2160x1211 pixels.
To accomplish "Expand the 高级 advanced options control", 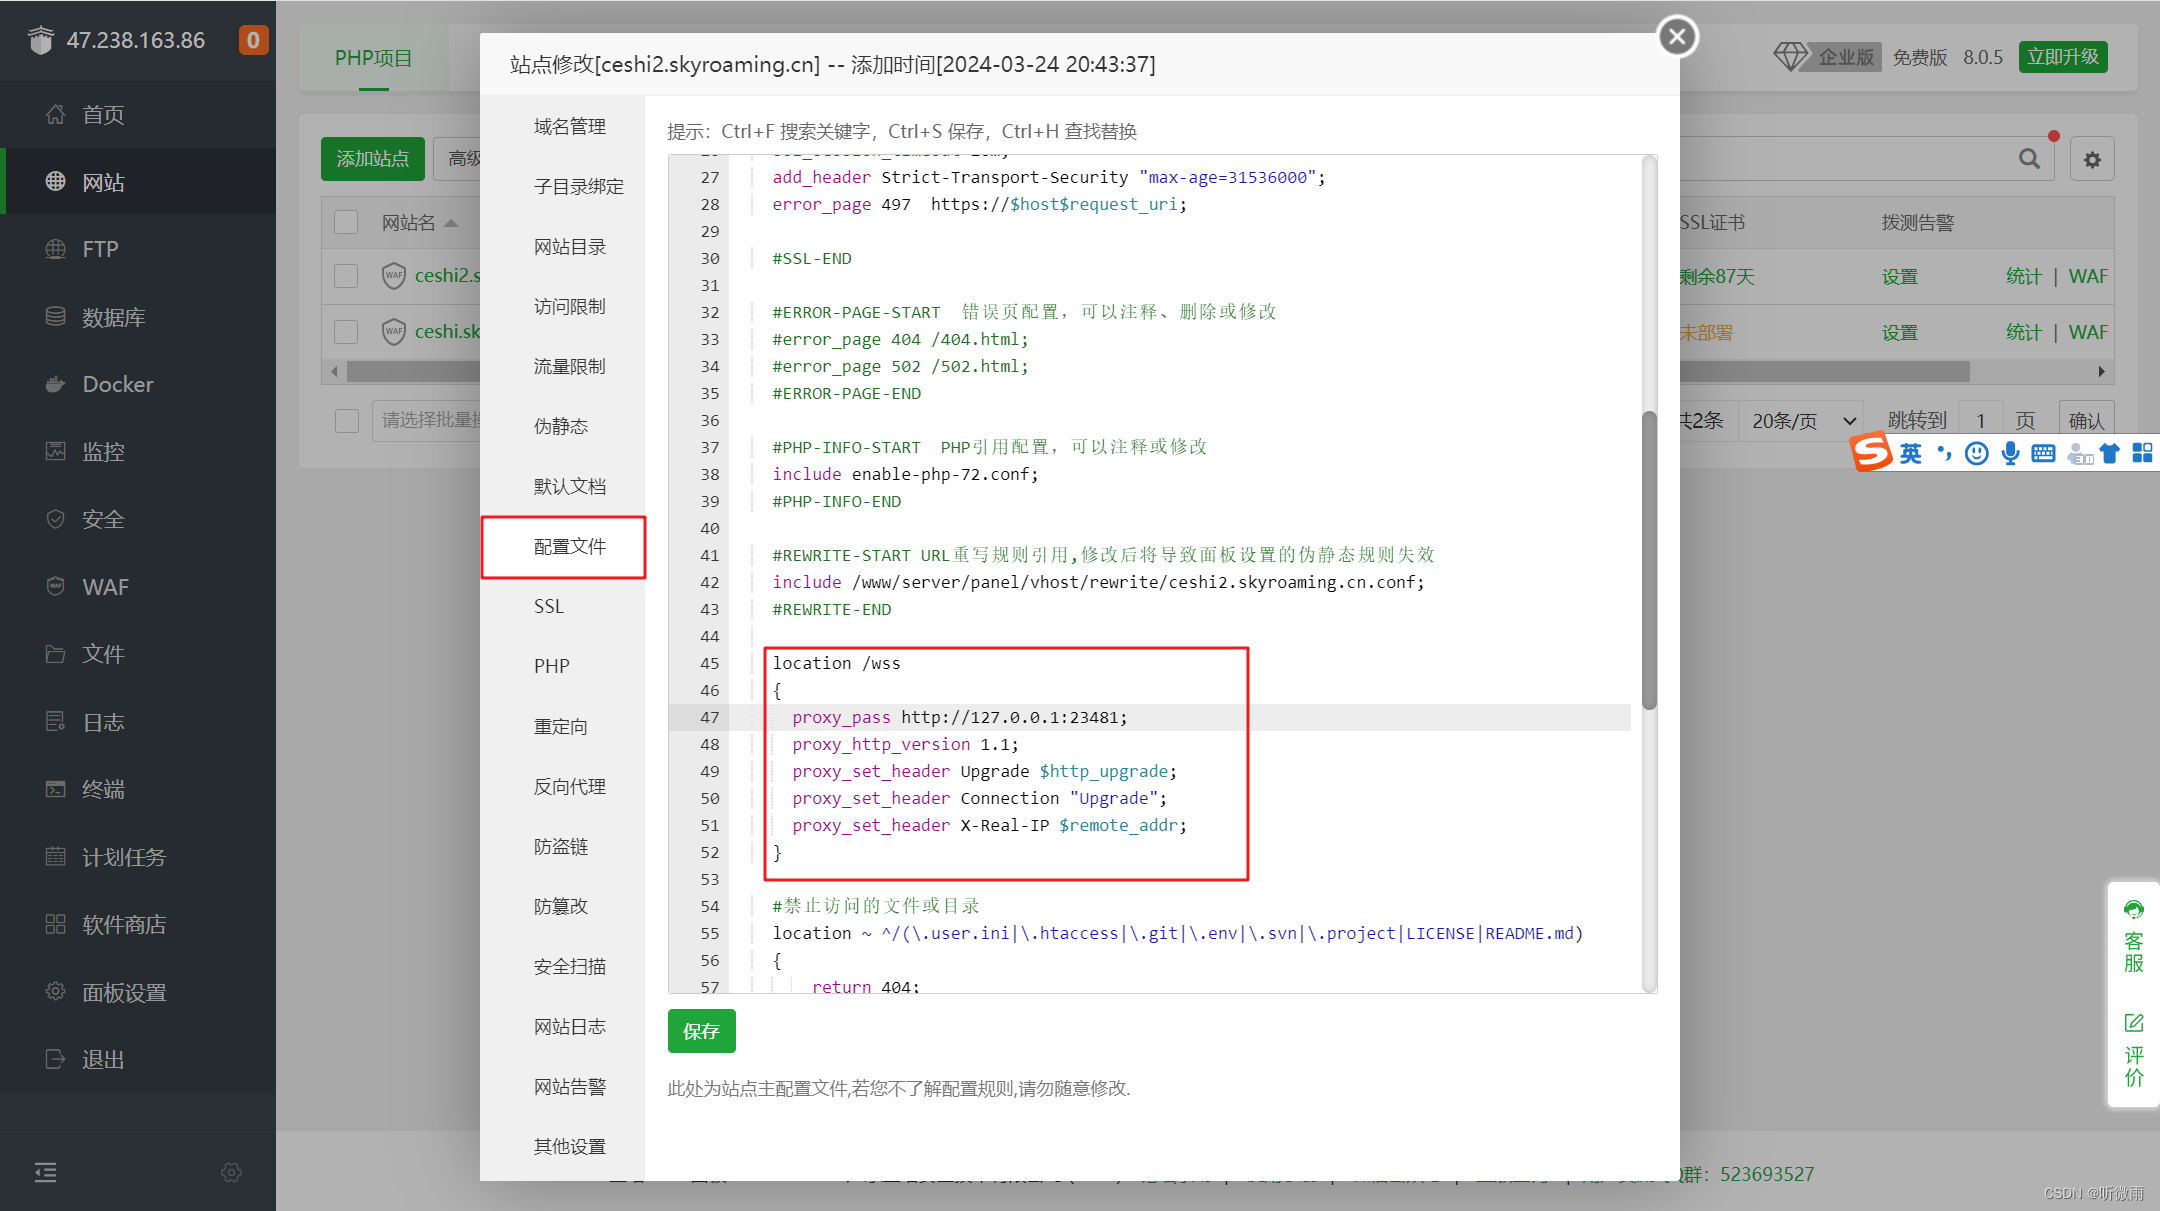I will tap(462, 158).
